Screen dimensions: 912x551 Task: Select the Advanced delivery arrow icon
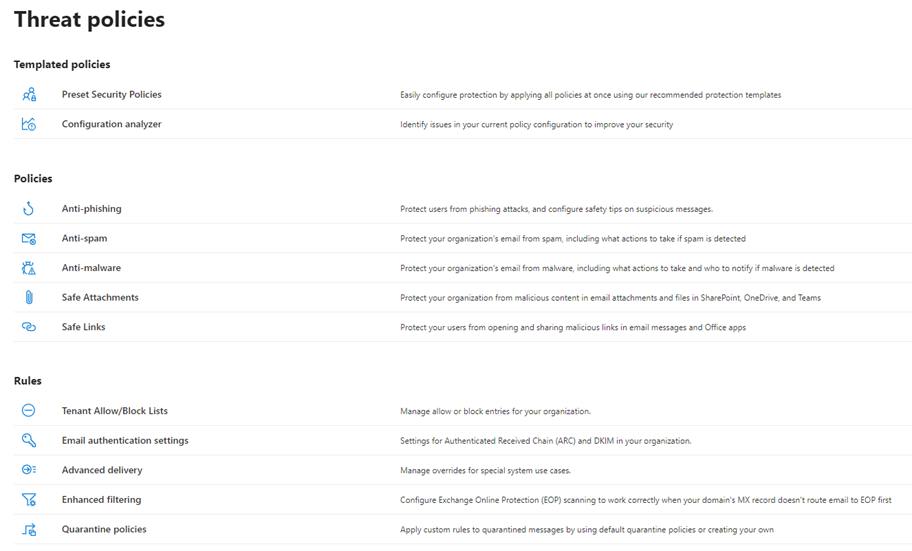[x=28, y=470]
